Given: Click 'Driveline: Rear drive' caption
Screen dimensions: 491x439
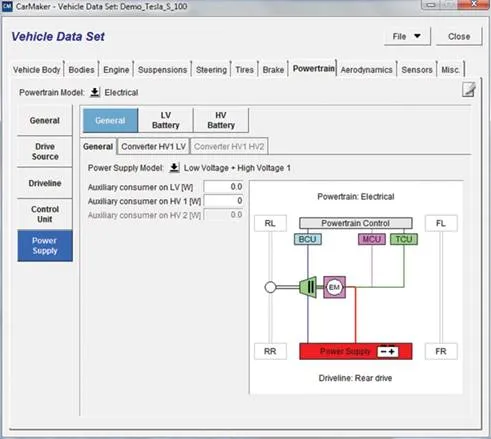Looking at the screenshot, I should click(355, 378).
